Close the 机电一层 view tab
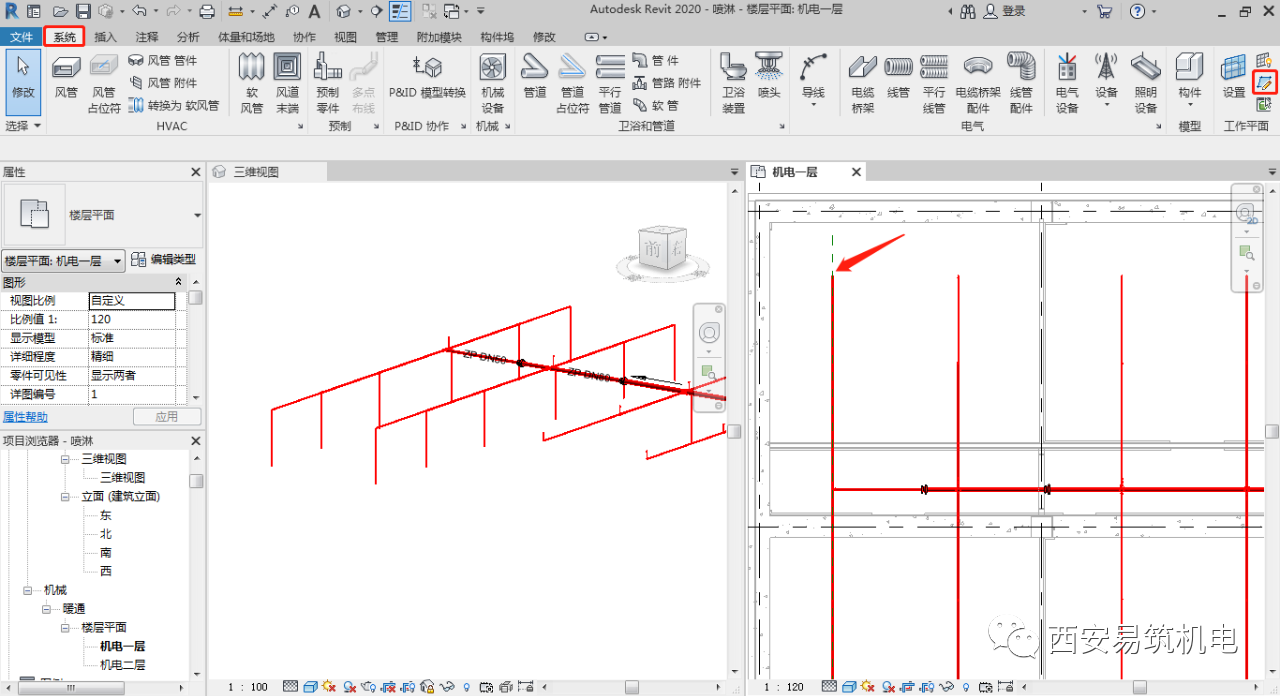The height and width of the screenshot is (696, 1280). (x=856, y=172)
